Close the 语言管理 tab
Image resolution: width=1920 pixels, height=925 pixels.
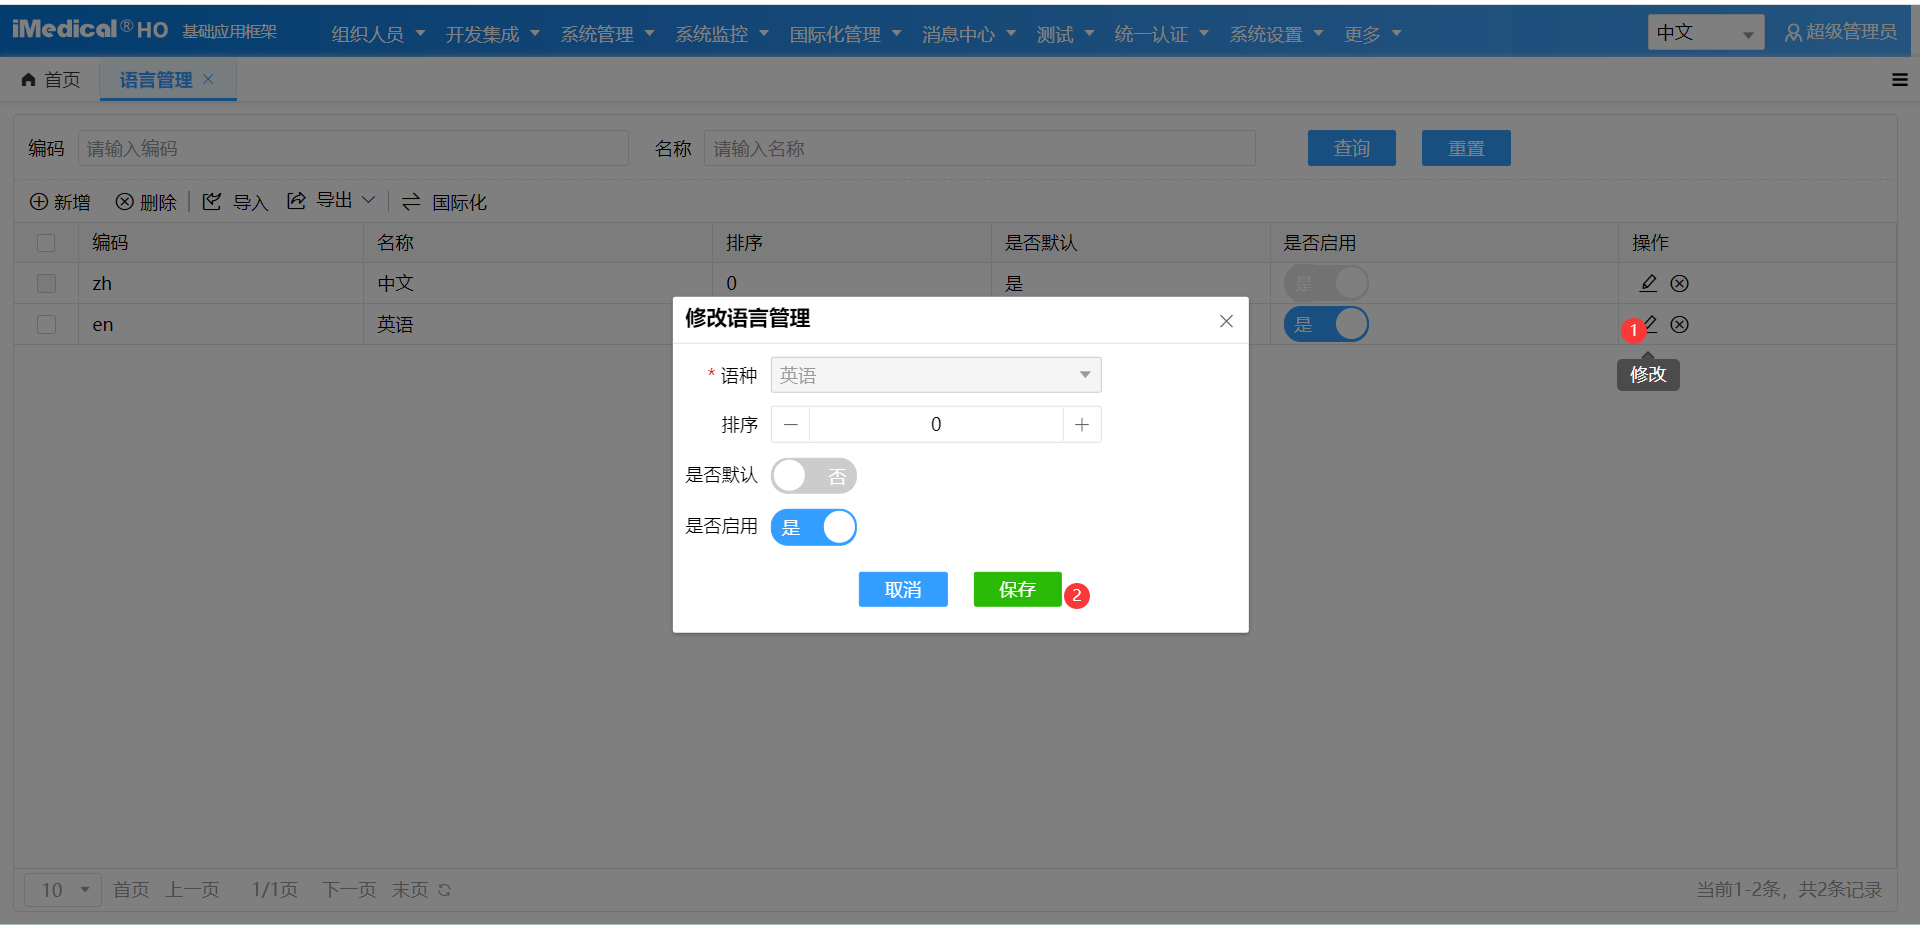208,79
